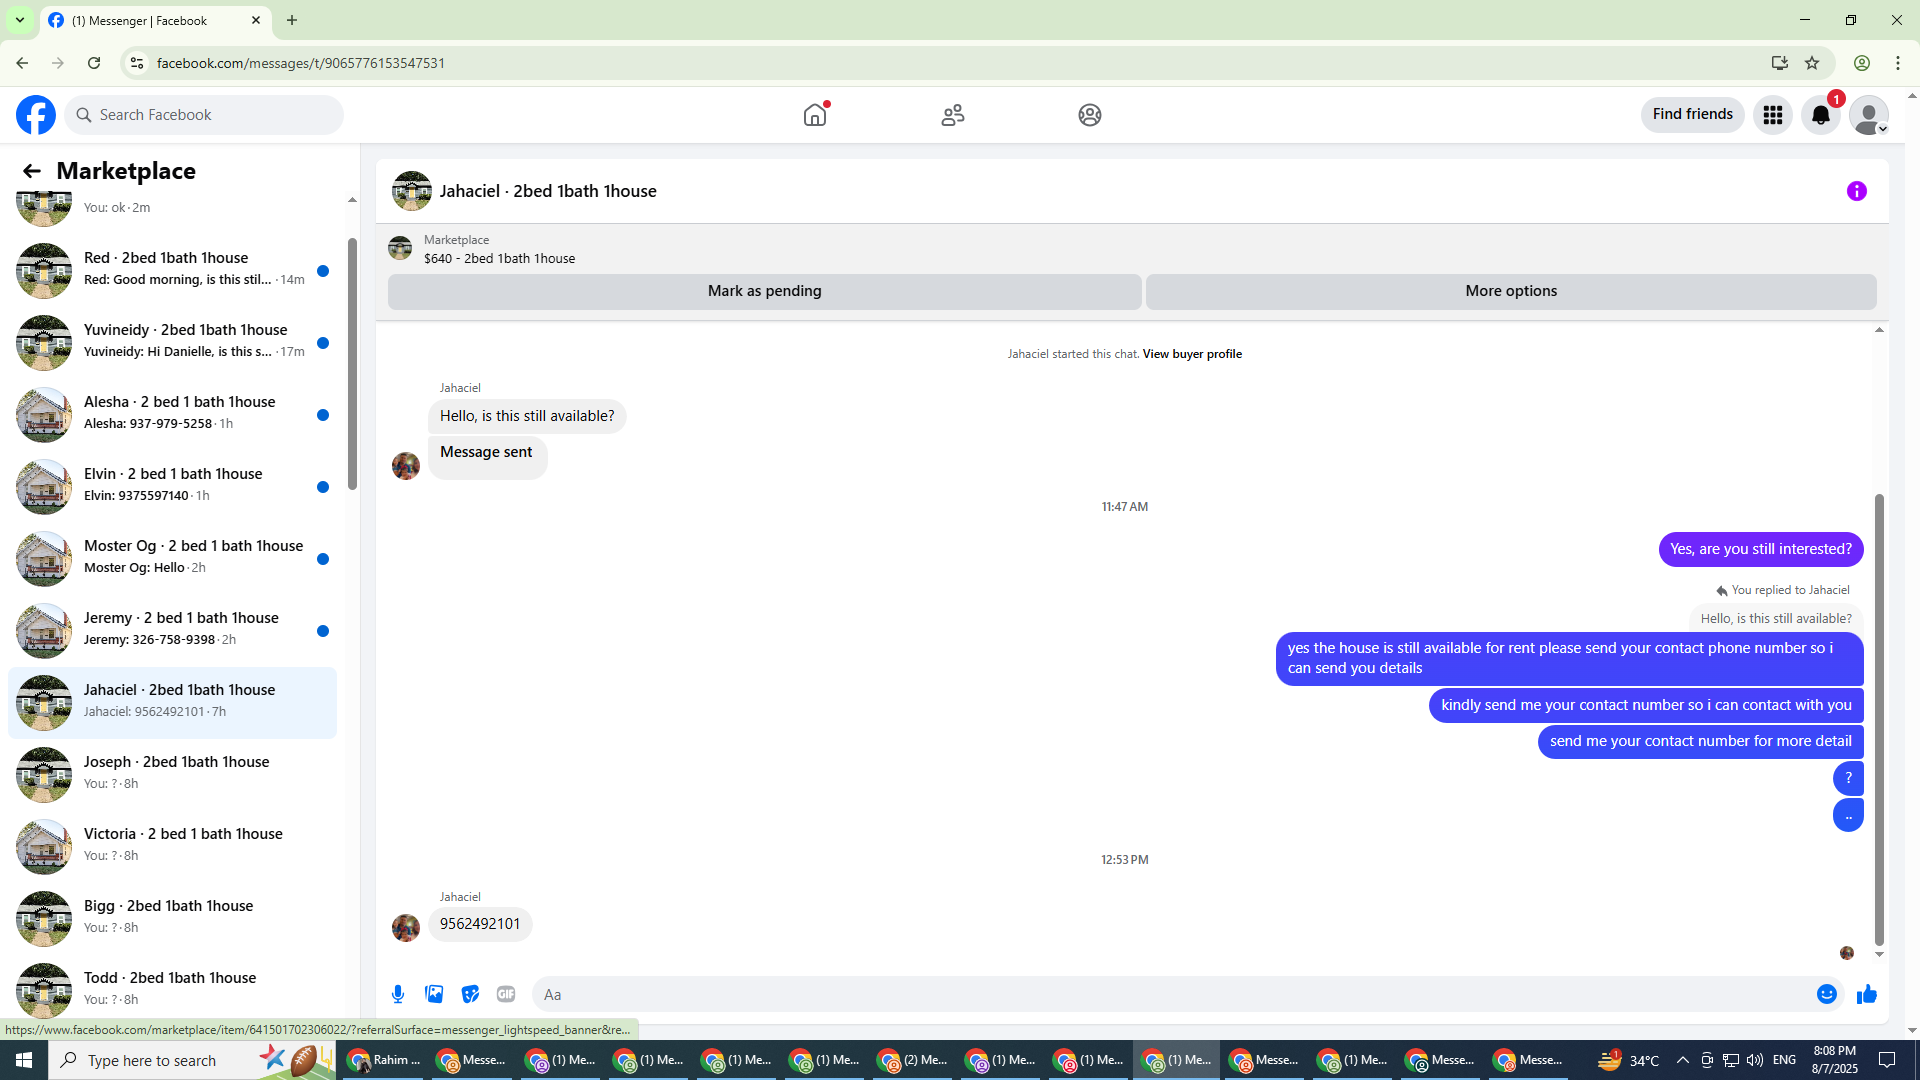The height and width of the screenshot is (1080, 1920).
Task: Click the Find friends button
Action: [x=1692, y=114]
